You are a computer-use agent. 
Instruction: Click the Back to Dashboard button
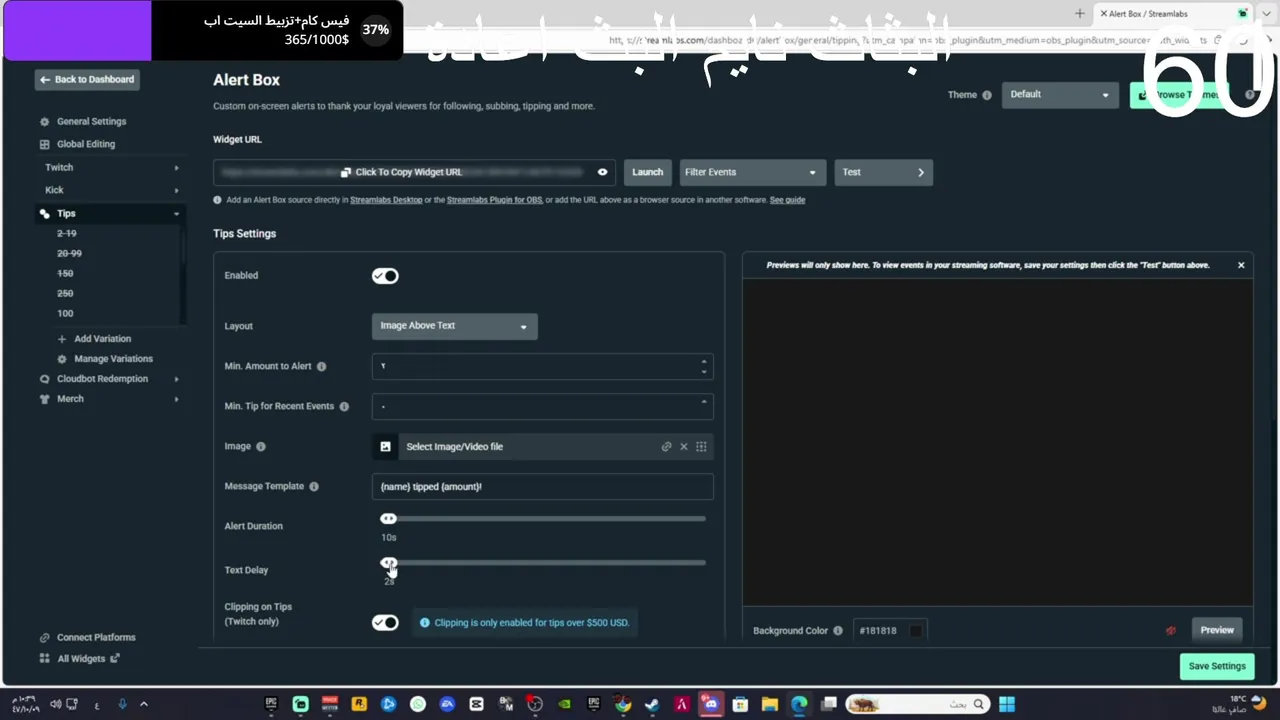87,80
